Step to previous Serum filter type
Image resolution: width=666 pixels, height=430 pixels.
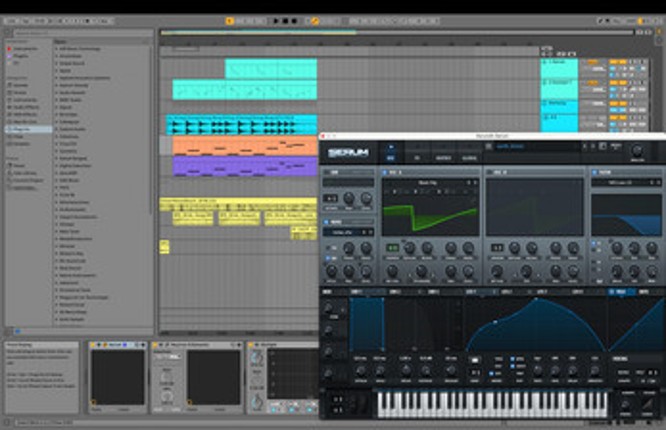tap(652, 183)
